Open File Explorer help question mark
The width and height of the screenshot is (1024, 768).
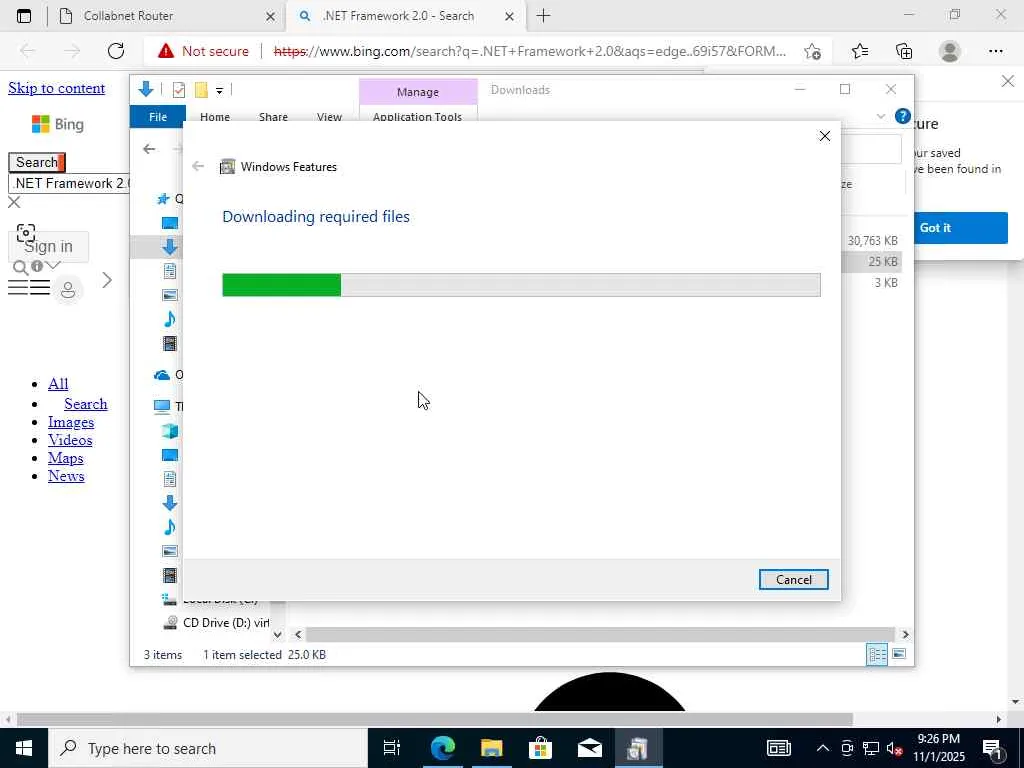pos(903,116)
